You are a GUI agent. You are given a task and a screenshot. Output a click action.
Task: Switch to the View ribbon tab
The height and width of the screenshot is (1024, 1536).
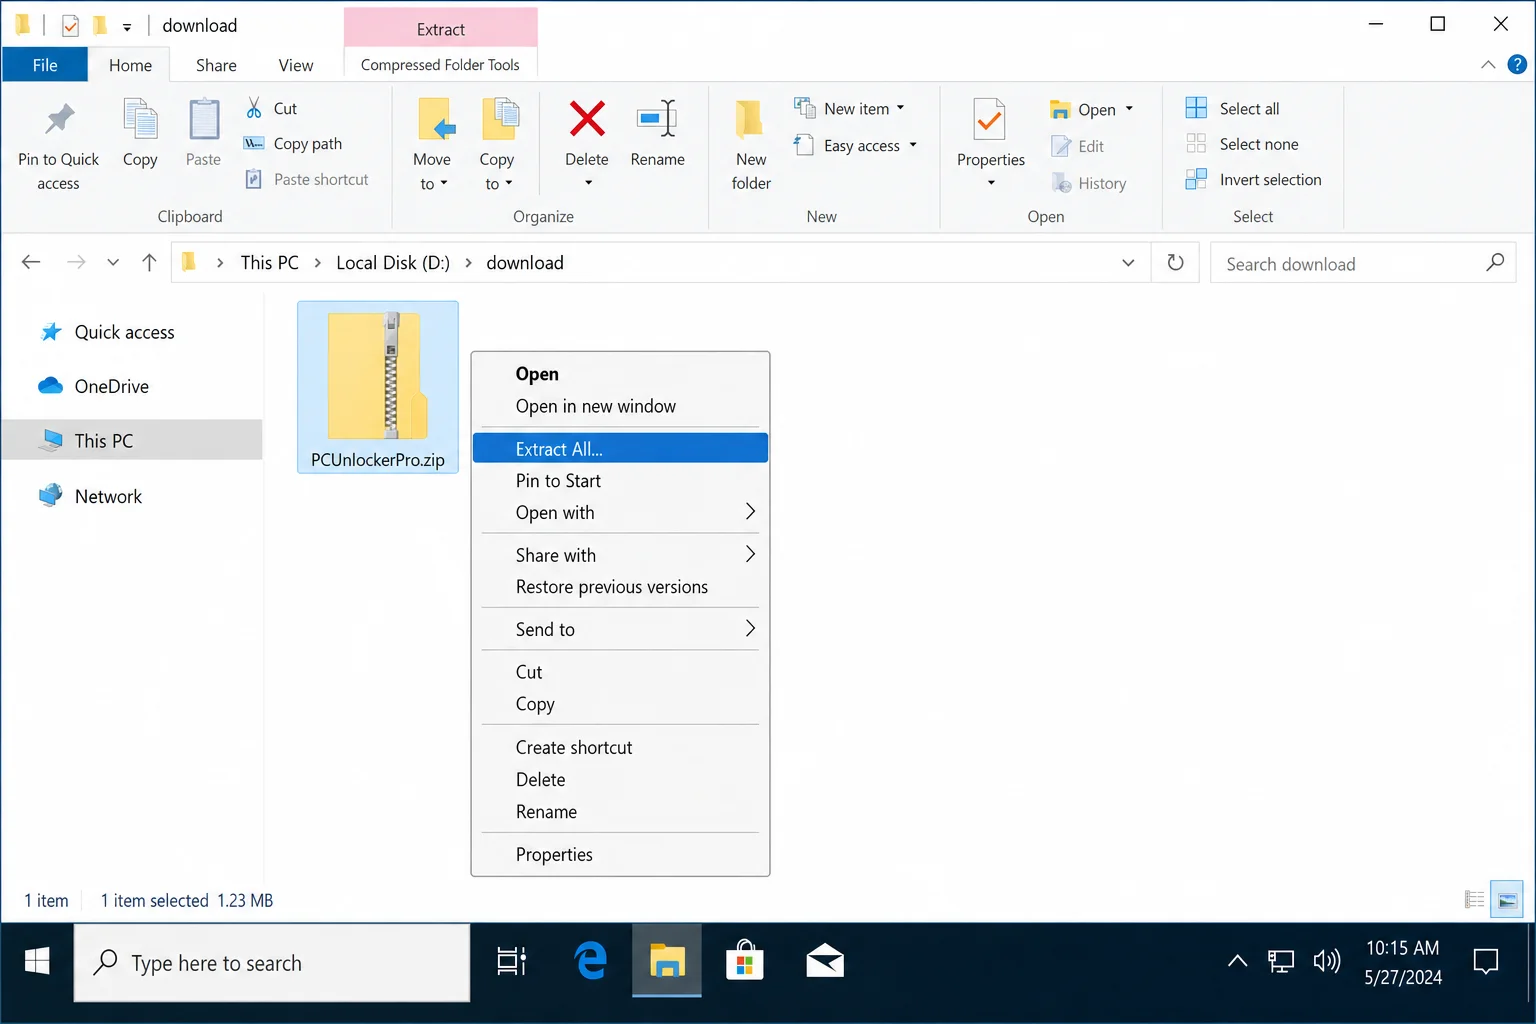pyautogui.click(x=296, y=65)
